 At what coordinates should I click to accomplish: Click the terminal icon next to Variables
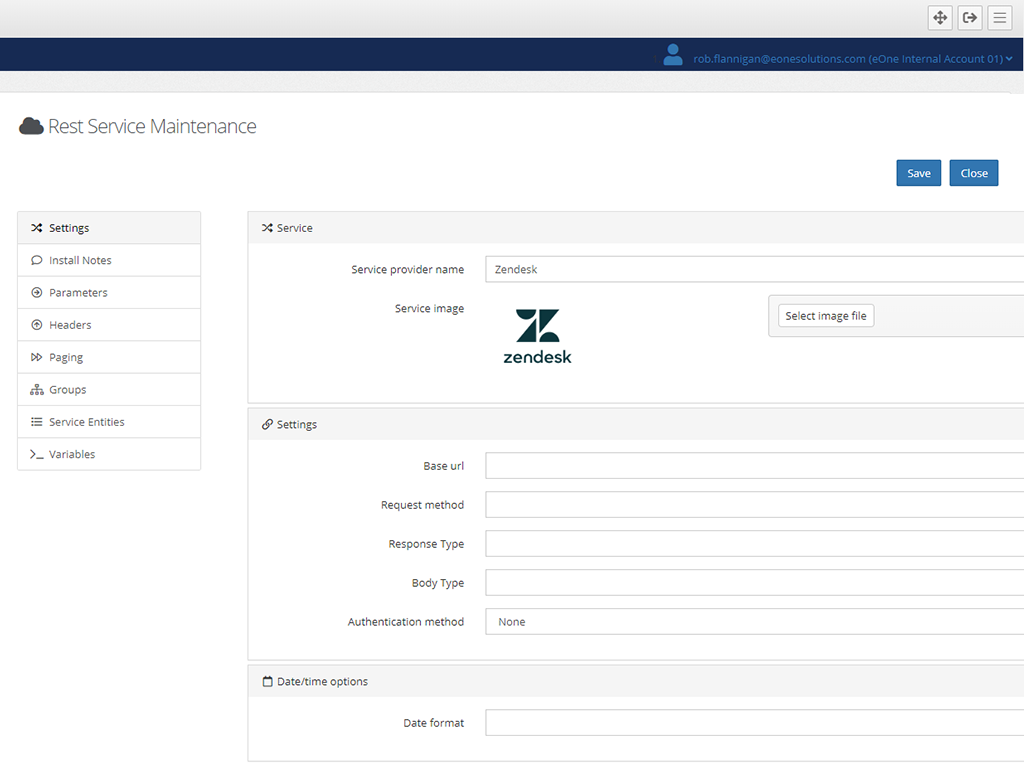35,454
